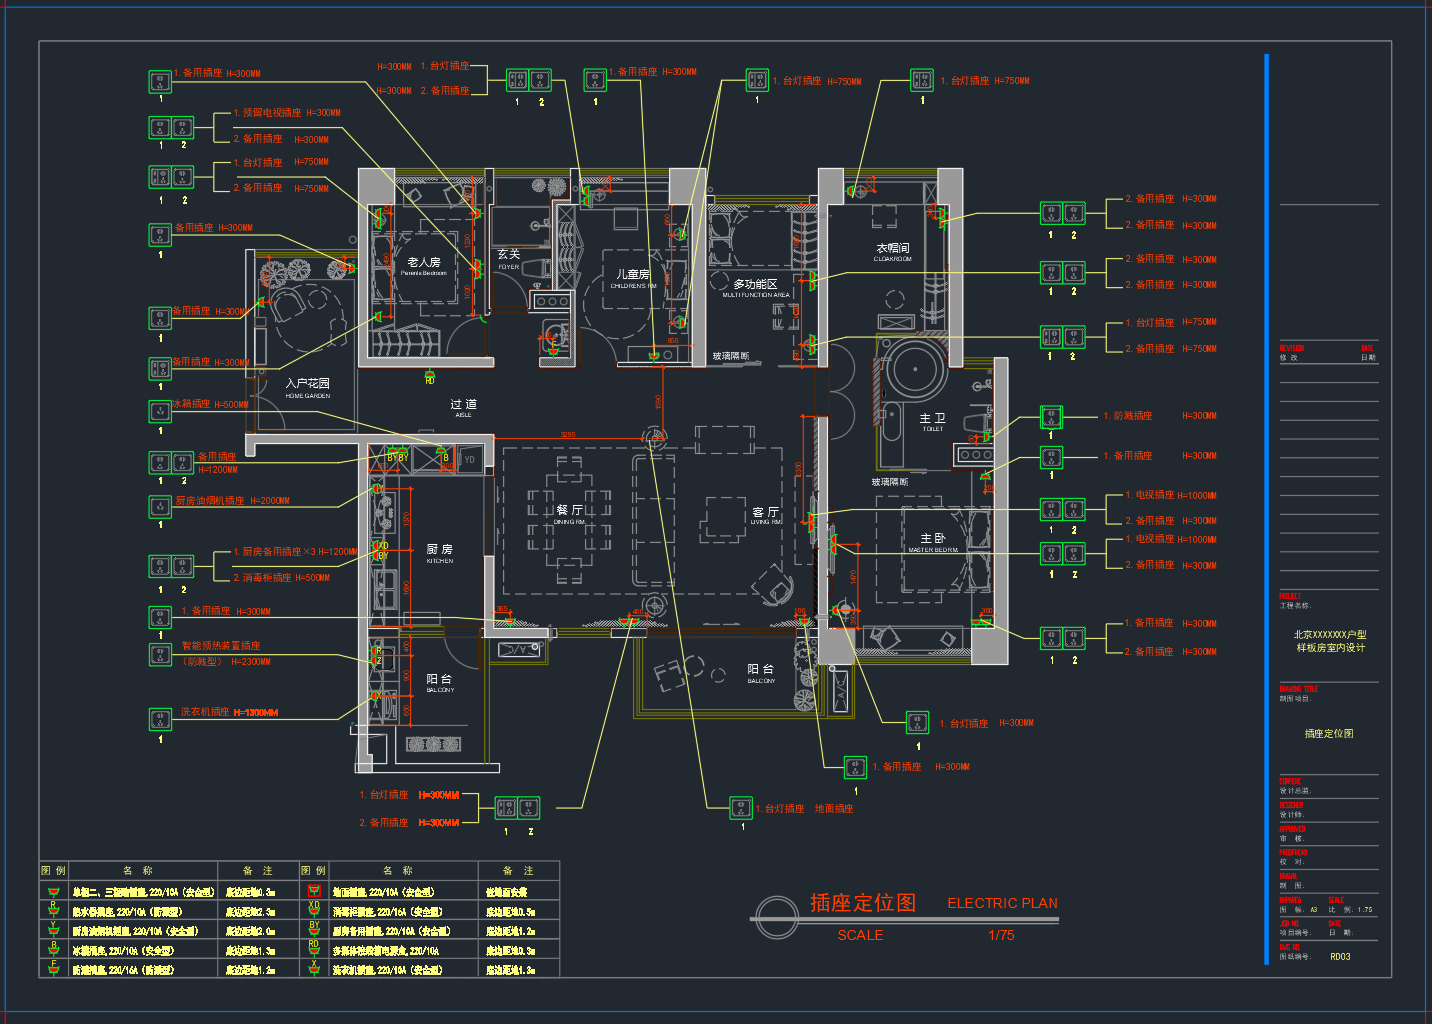
Task: Select red boxed floor socket legend symbol
Action: click(314, 891)
